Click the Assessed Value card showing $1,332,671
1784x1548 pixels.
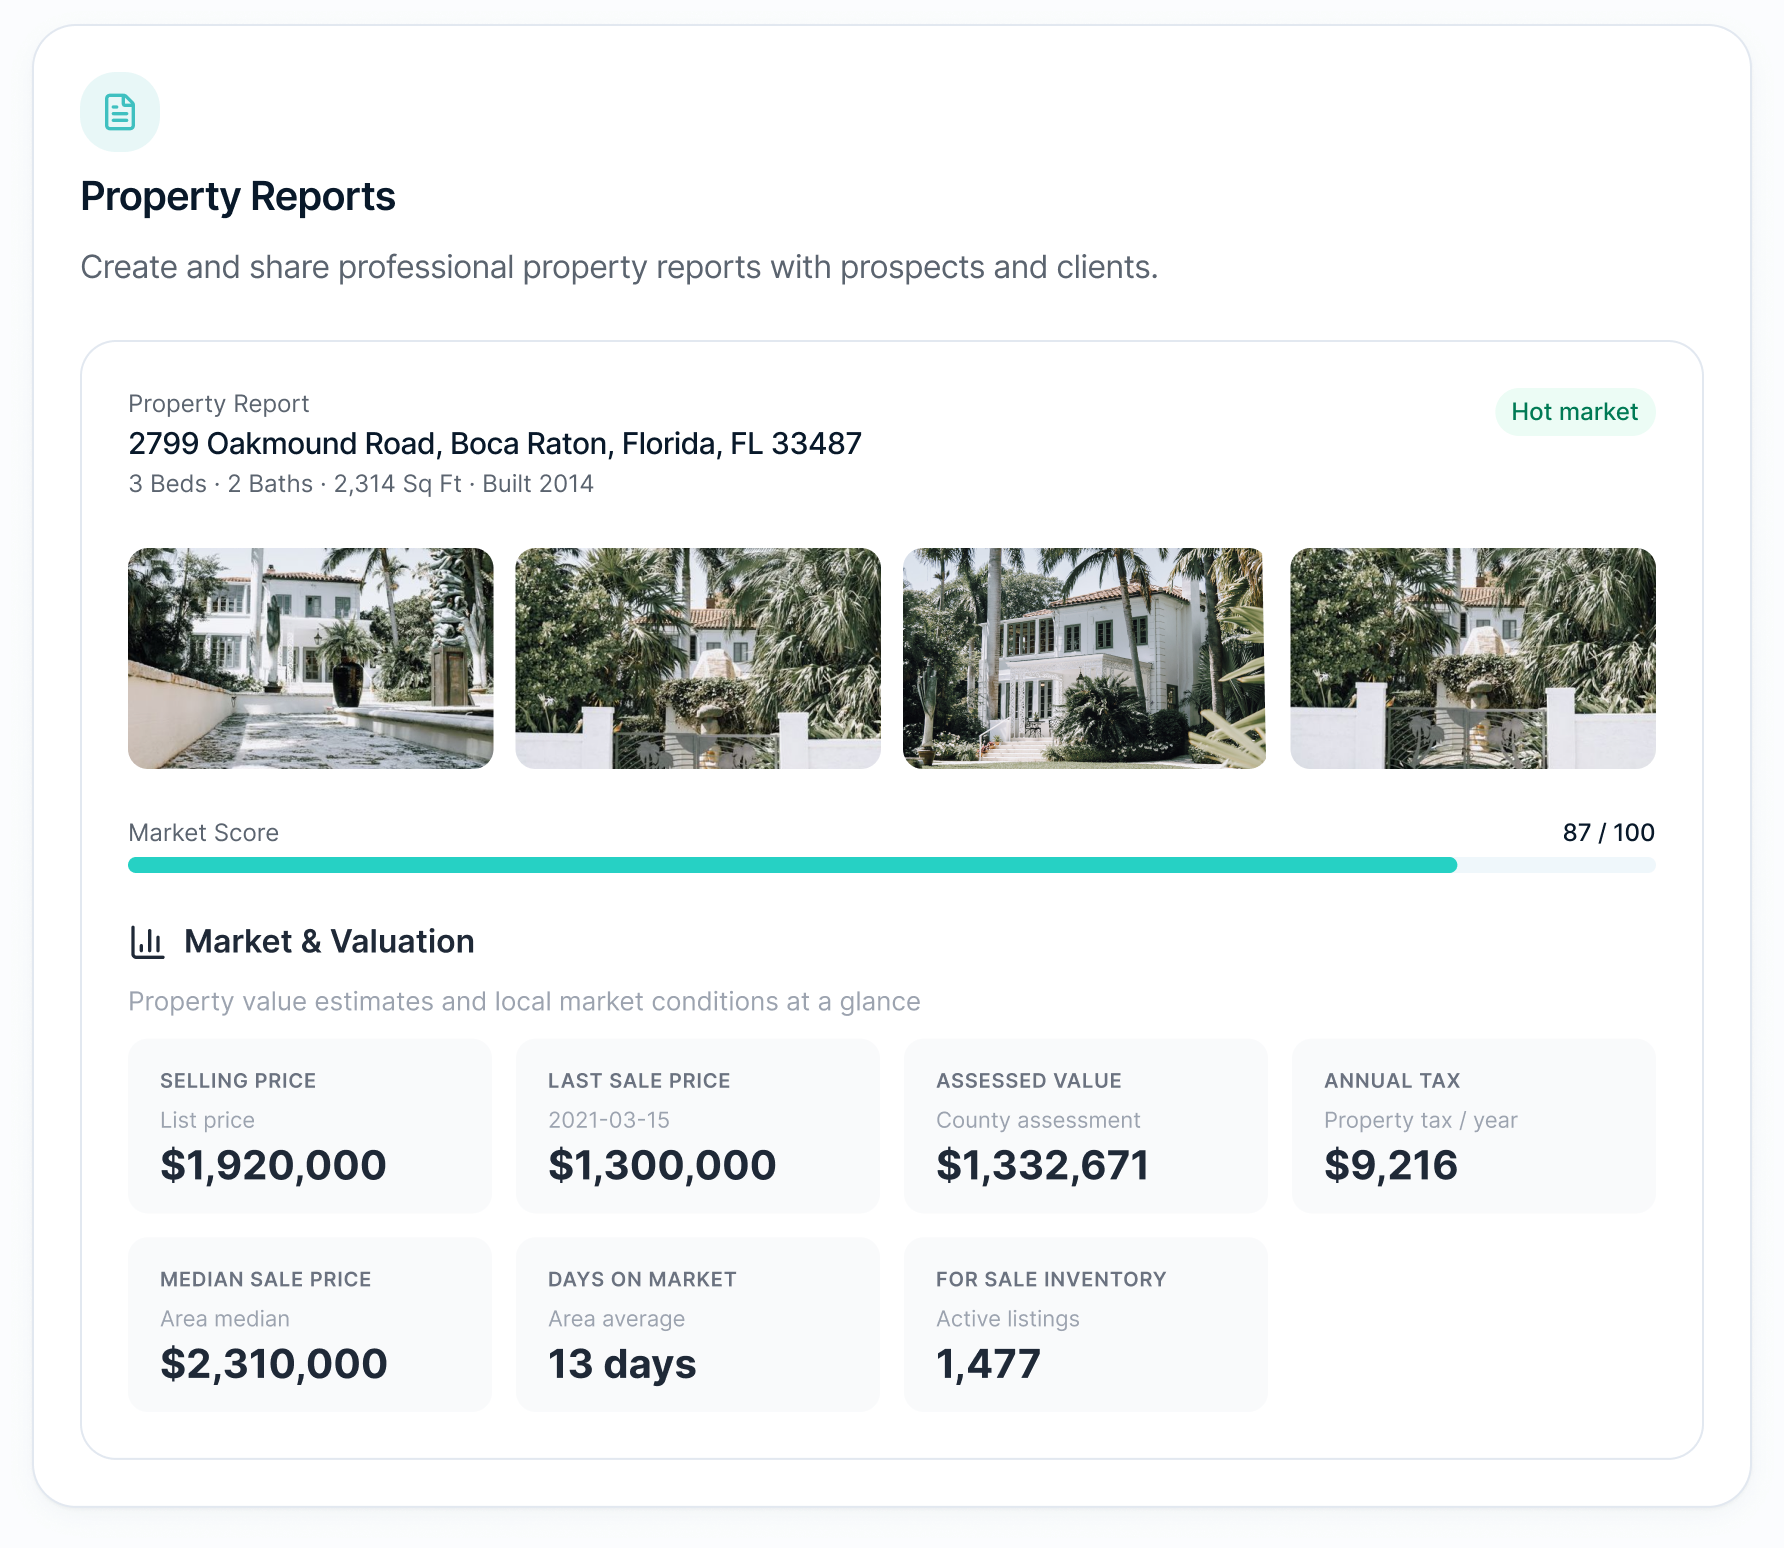click(1086, 1126)
